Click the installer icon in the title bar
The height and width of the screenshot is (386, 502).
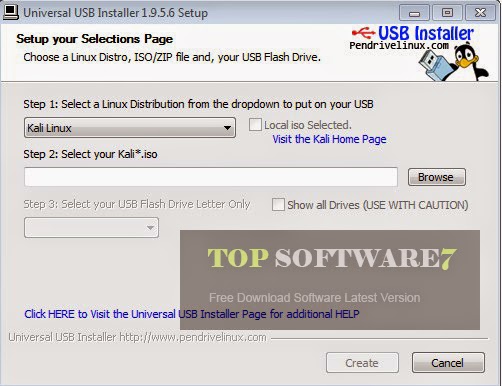11,12
